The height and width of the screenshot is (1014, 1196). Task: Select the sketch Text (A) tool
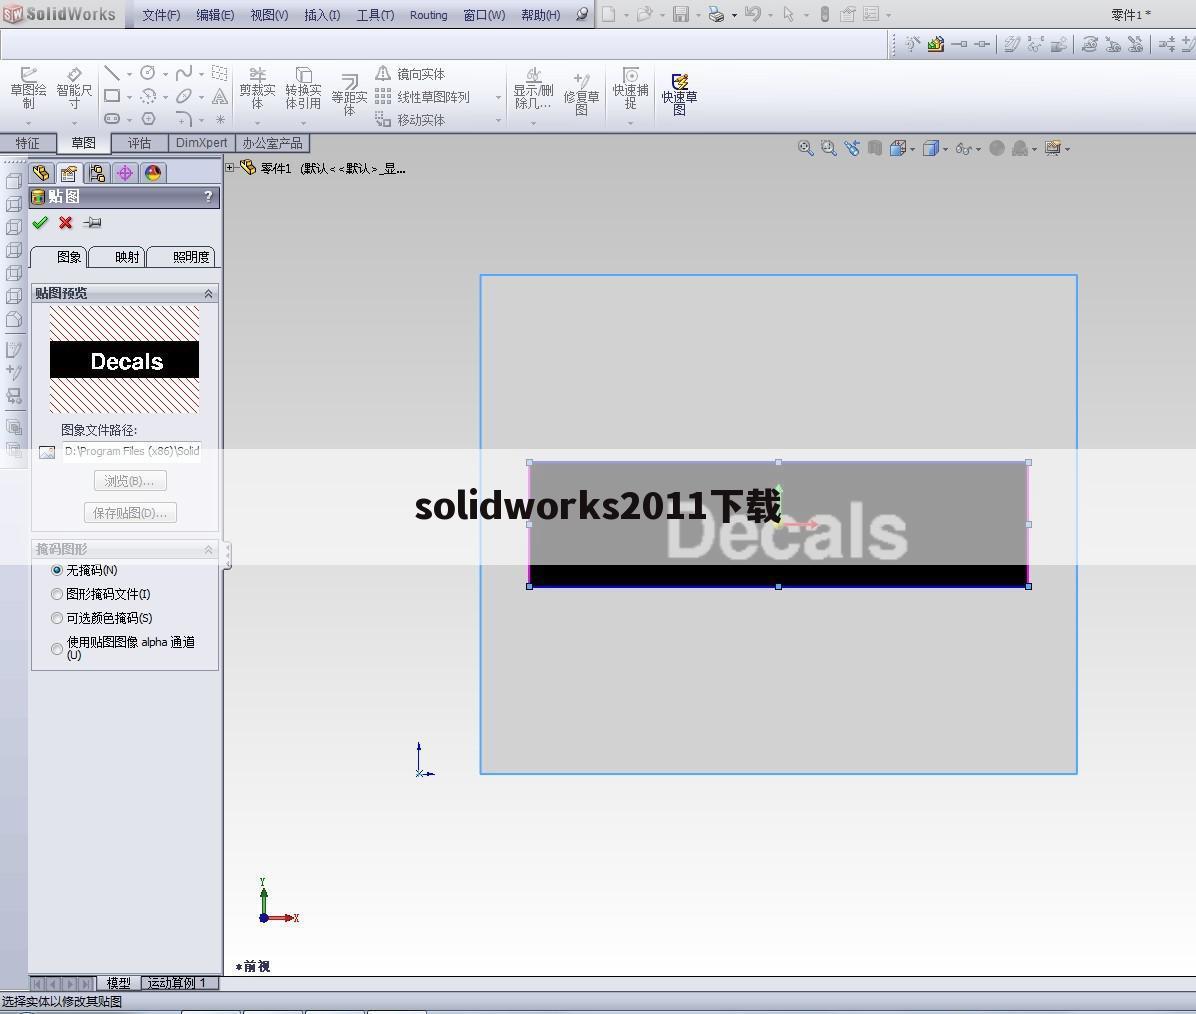[x=220, y=96]
